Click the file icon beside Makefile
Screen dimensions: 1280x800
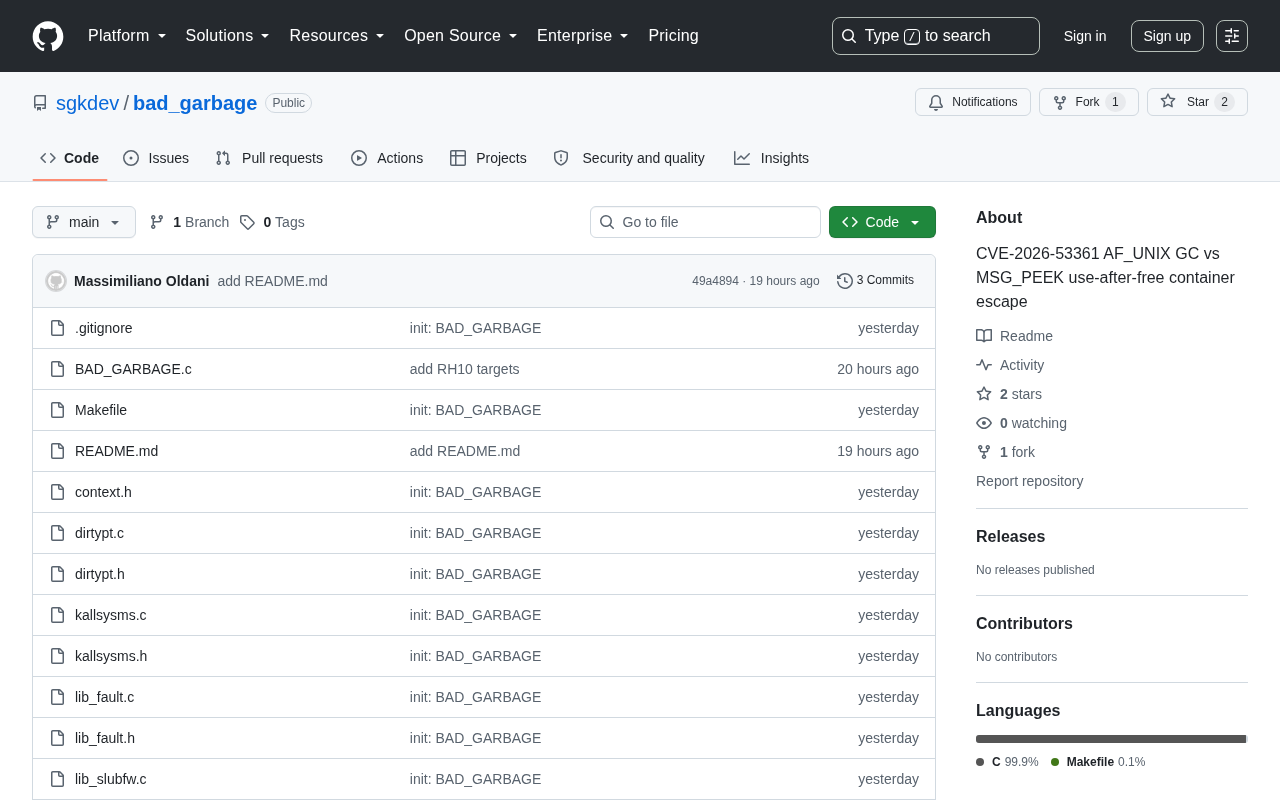[58, 410]
